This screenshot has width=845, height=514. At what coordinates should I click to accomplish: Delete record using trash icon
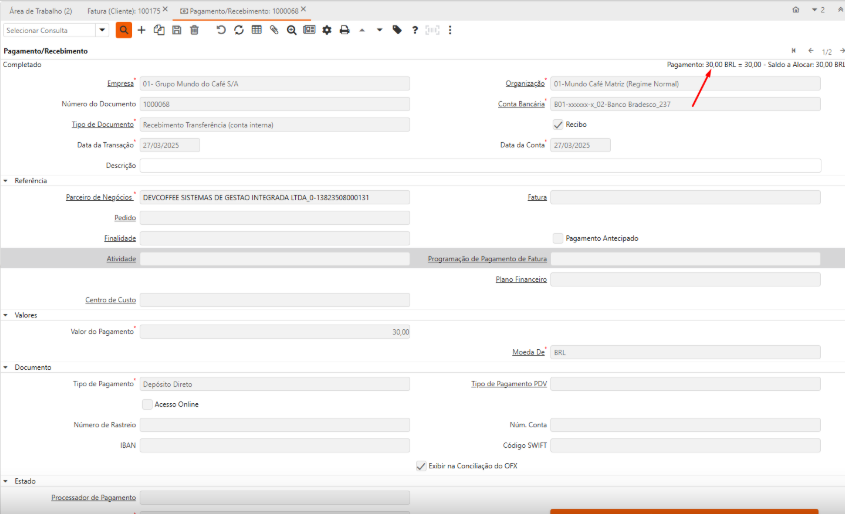click(x=194, y=30)
